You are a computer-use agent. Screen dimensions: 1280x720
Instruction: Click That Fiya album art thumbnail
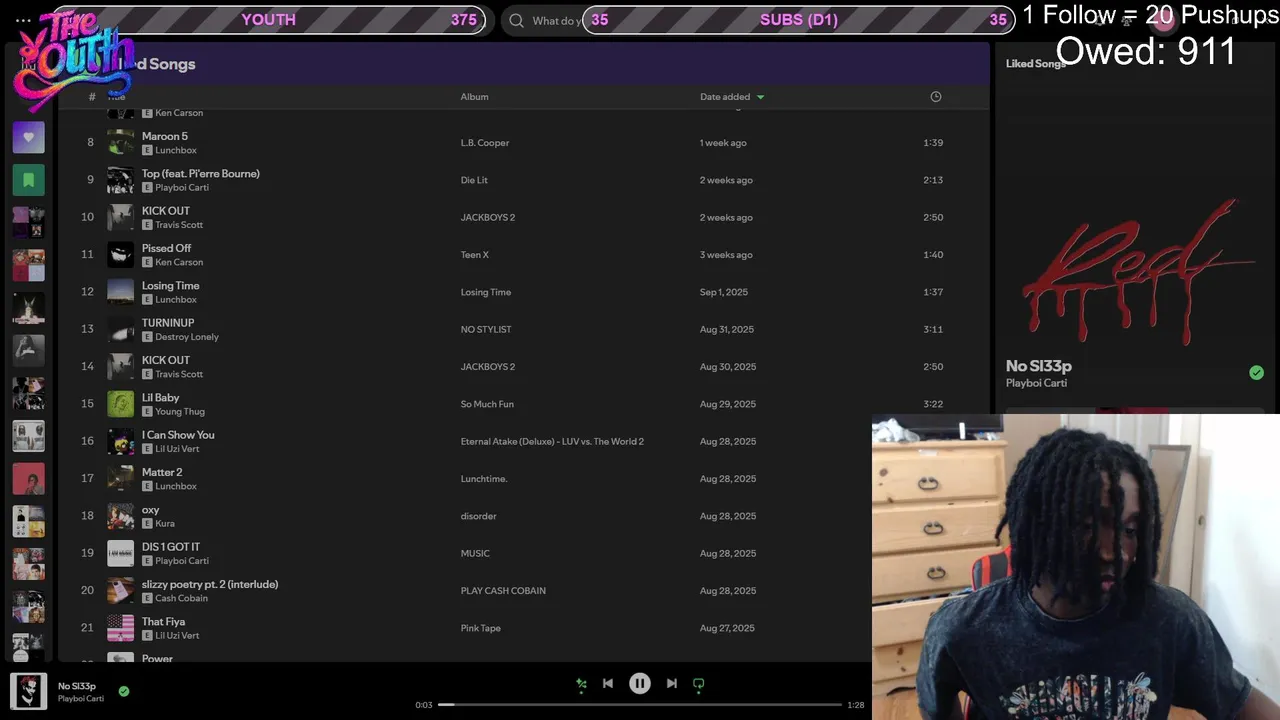(x=120, y=628)
